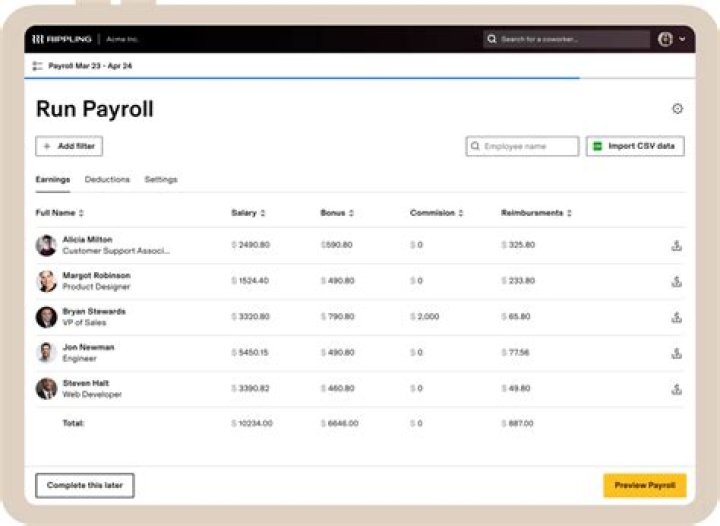
Task: Switch to the Settings tab
Action: tap(161, 180)
